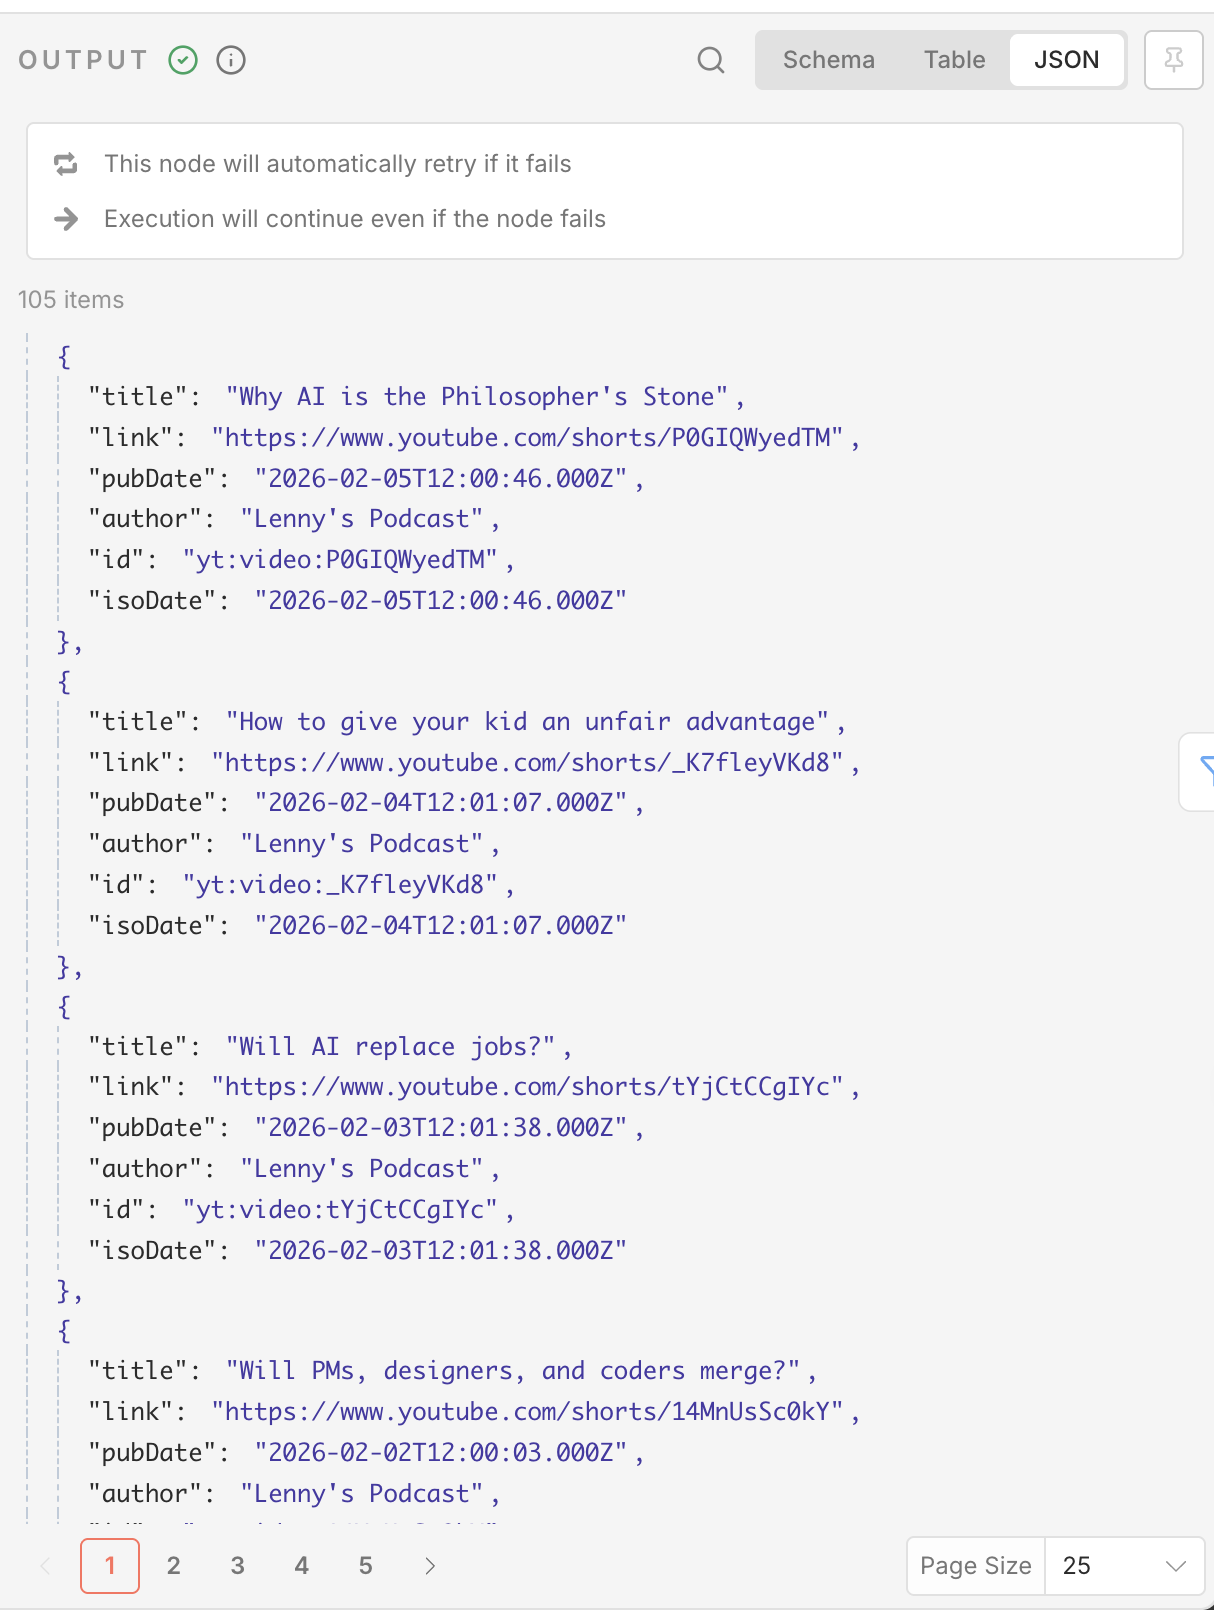1214x1610 pixels.
Task: Pin the output data with pin icon
Action: (x=1174, y=60)
